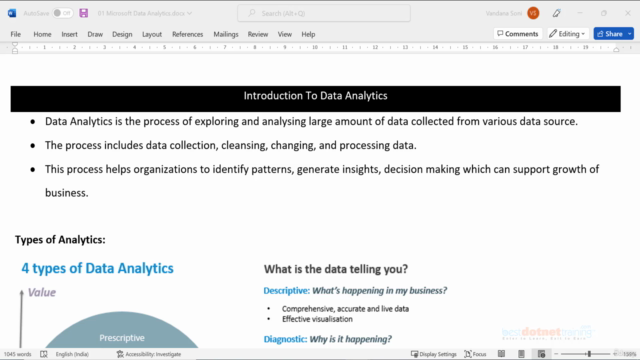Image resolution: width=640 pixels, height=360 pixels.
Task: Click 'What is the data telling you?' text
Action: (336, 269)
